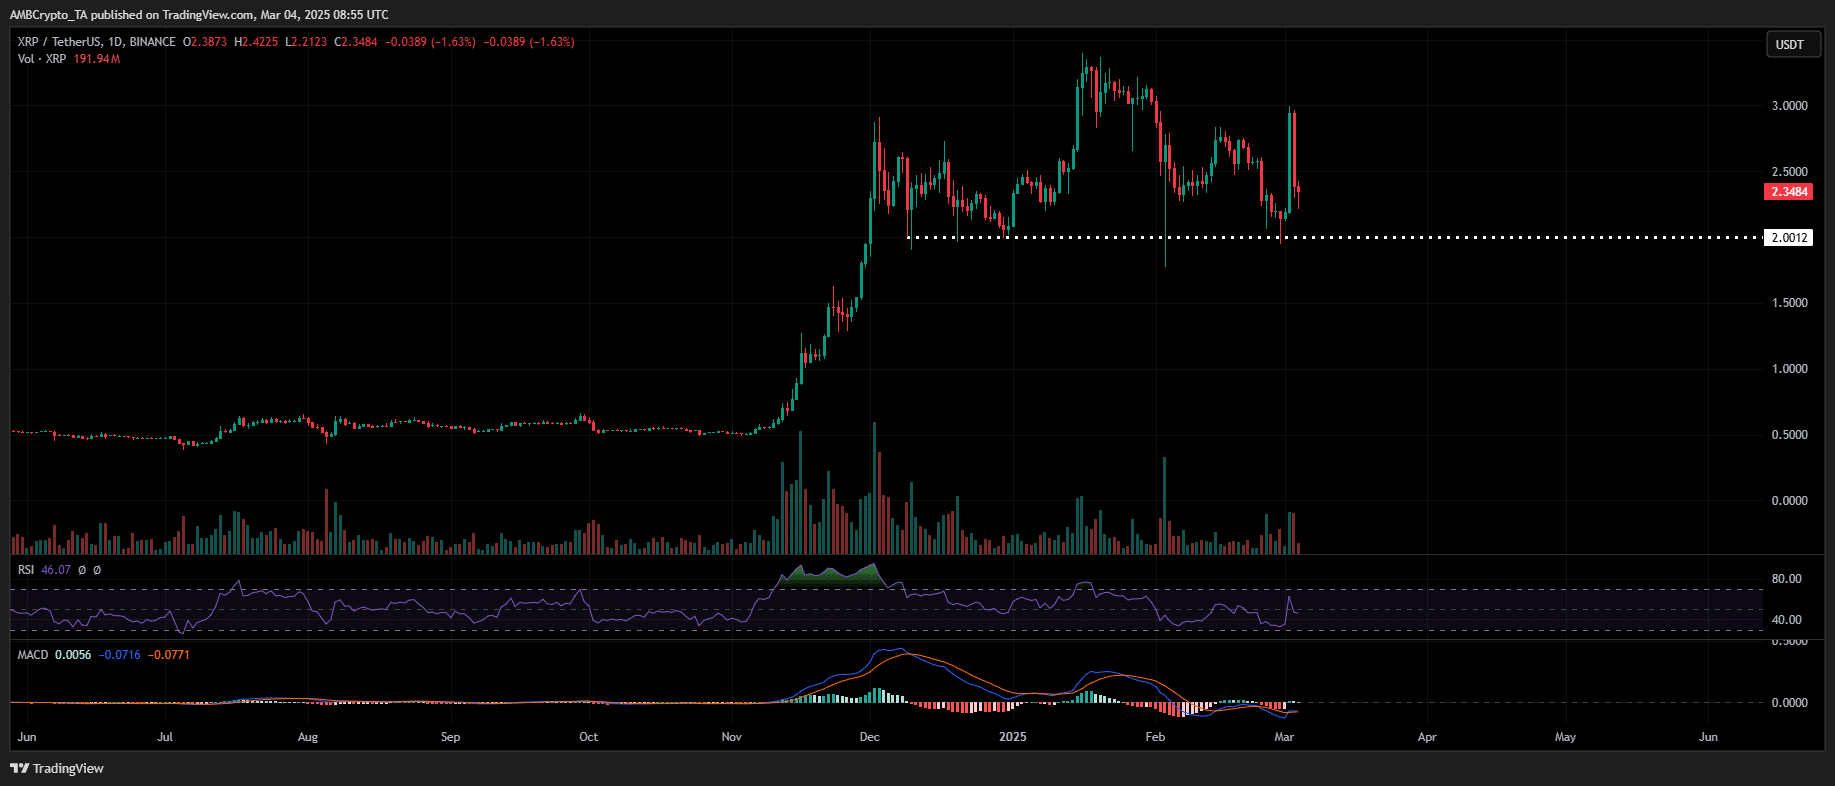1835x786 pixels.
Task: Click the low price value L2.2123
Action: (x=306, y=42)
